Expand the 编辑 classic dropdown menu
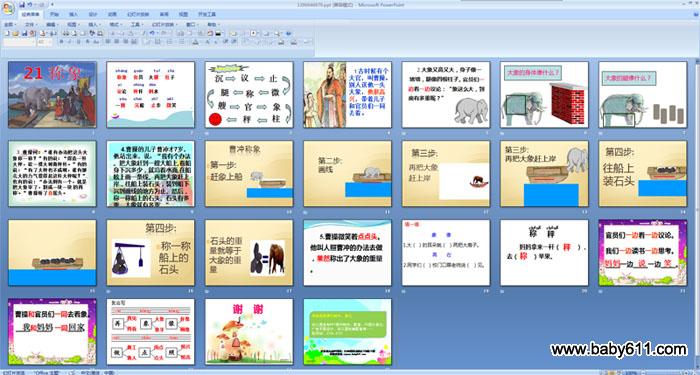This screenshot has height=375, width=700. (52, 25)
